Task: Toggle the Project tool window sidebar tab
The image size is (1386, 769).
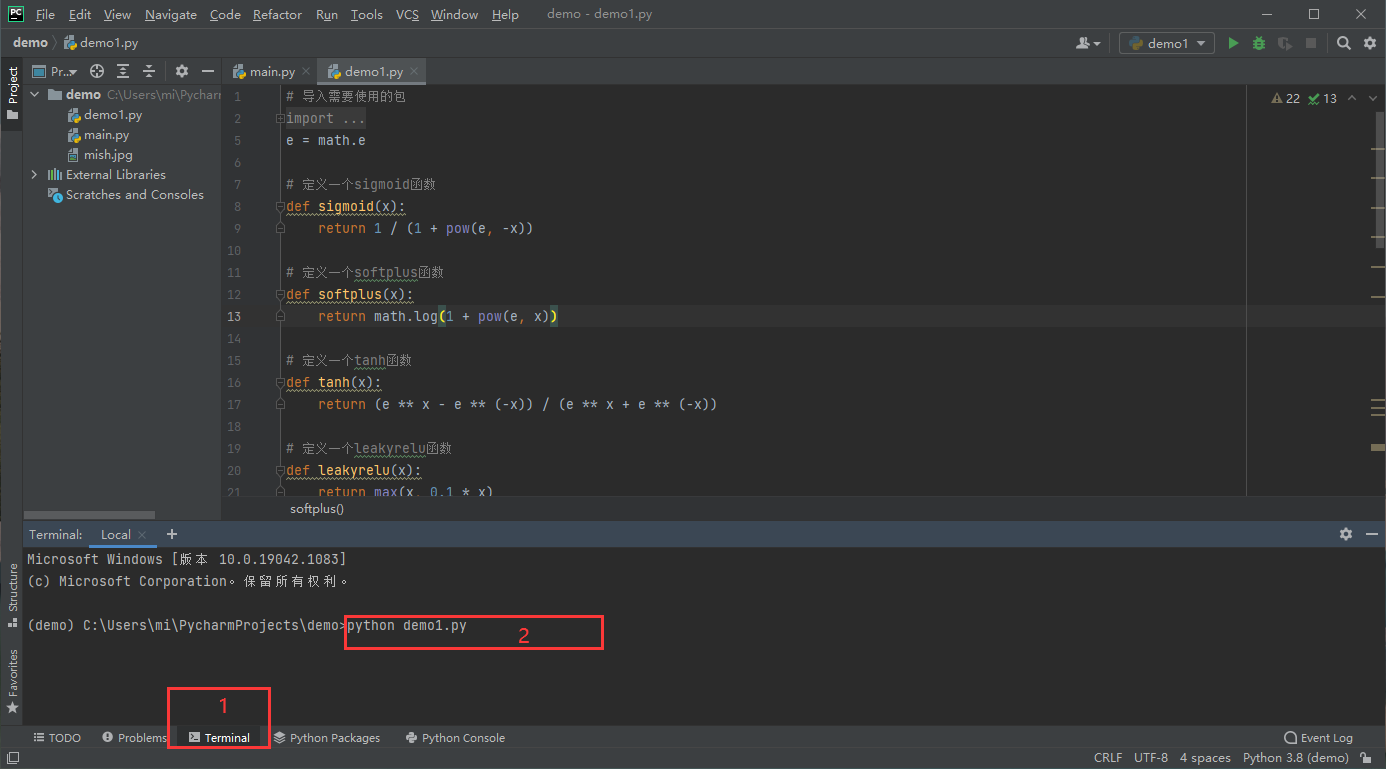Action: (13, 92)
